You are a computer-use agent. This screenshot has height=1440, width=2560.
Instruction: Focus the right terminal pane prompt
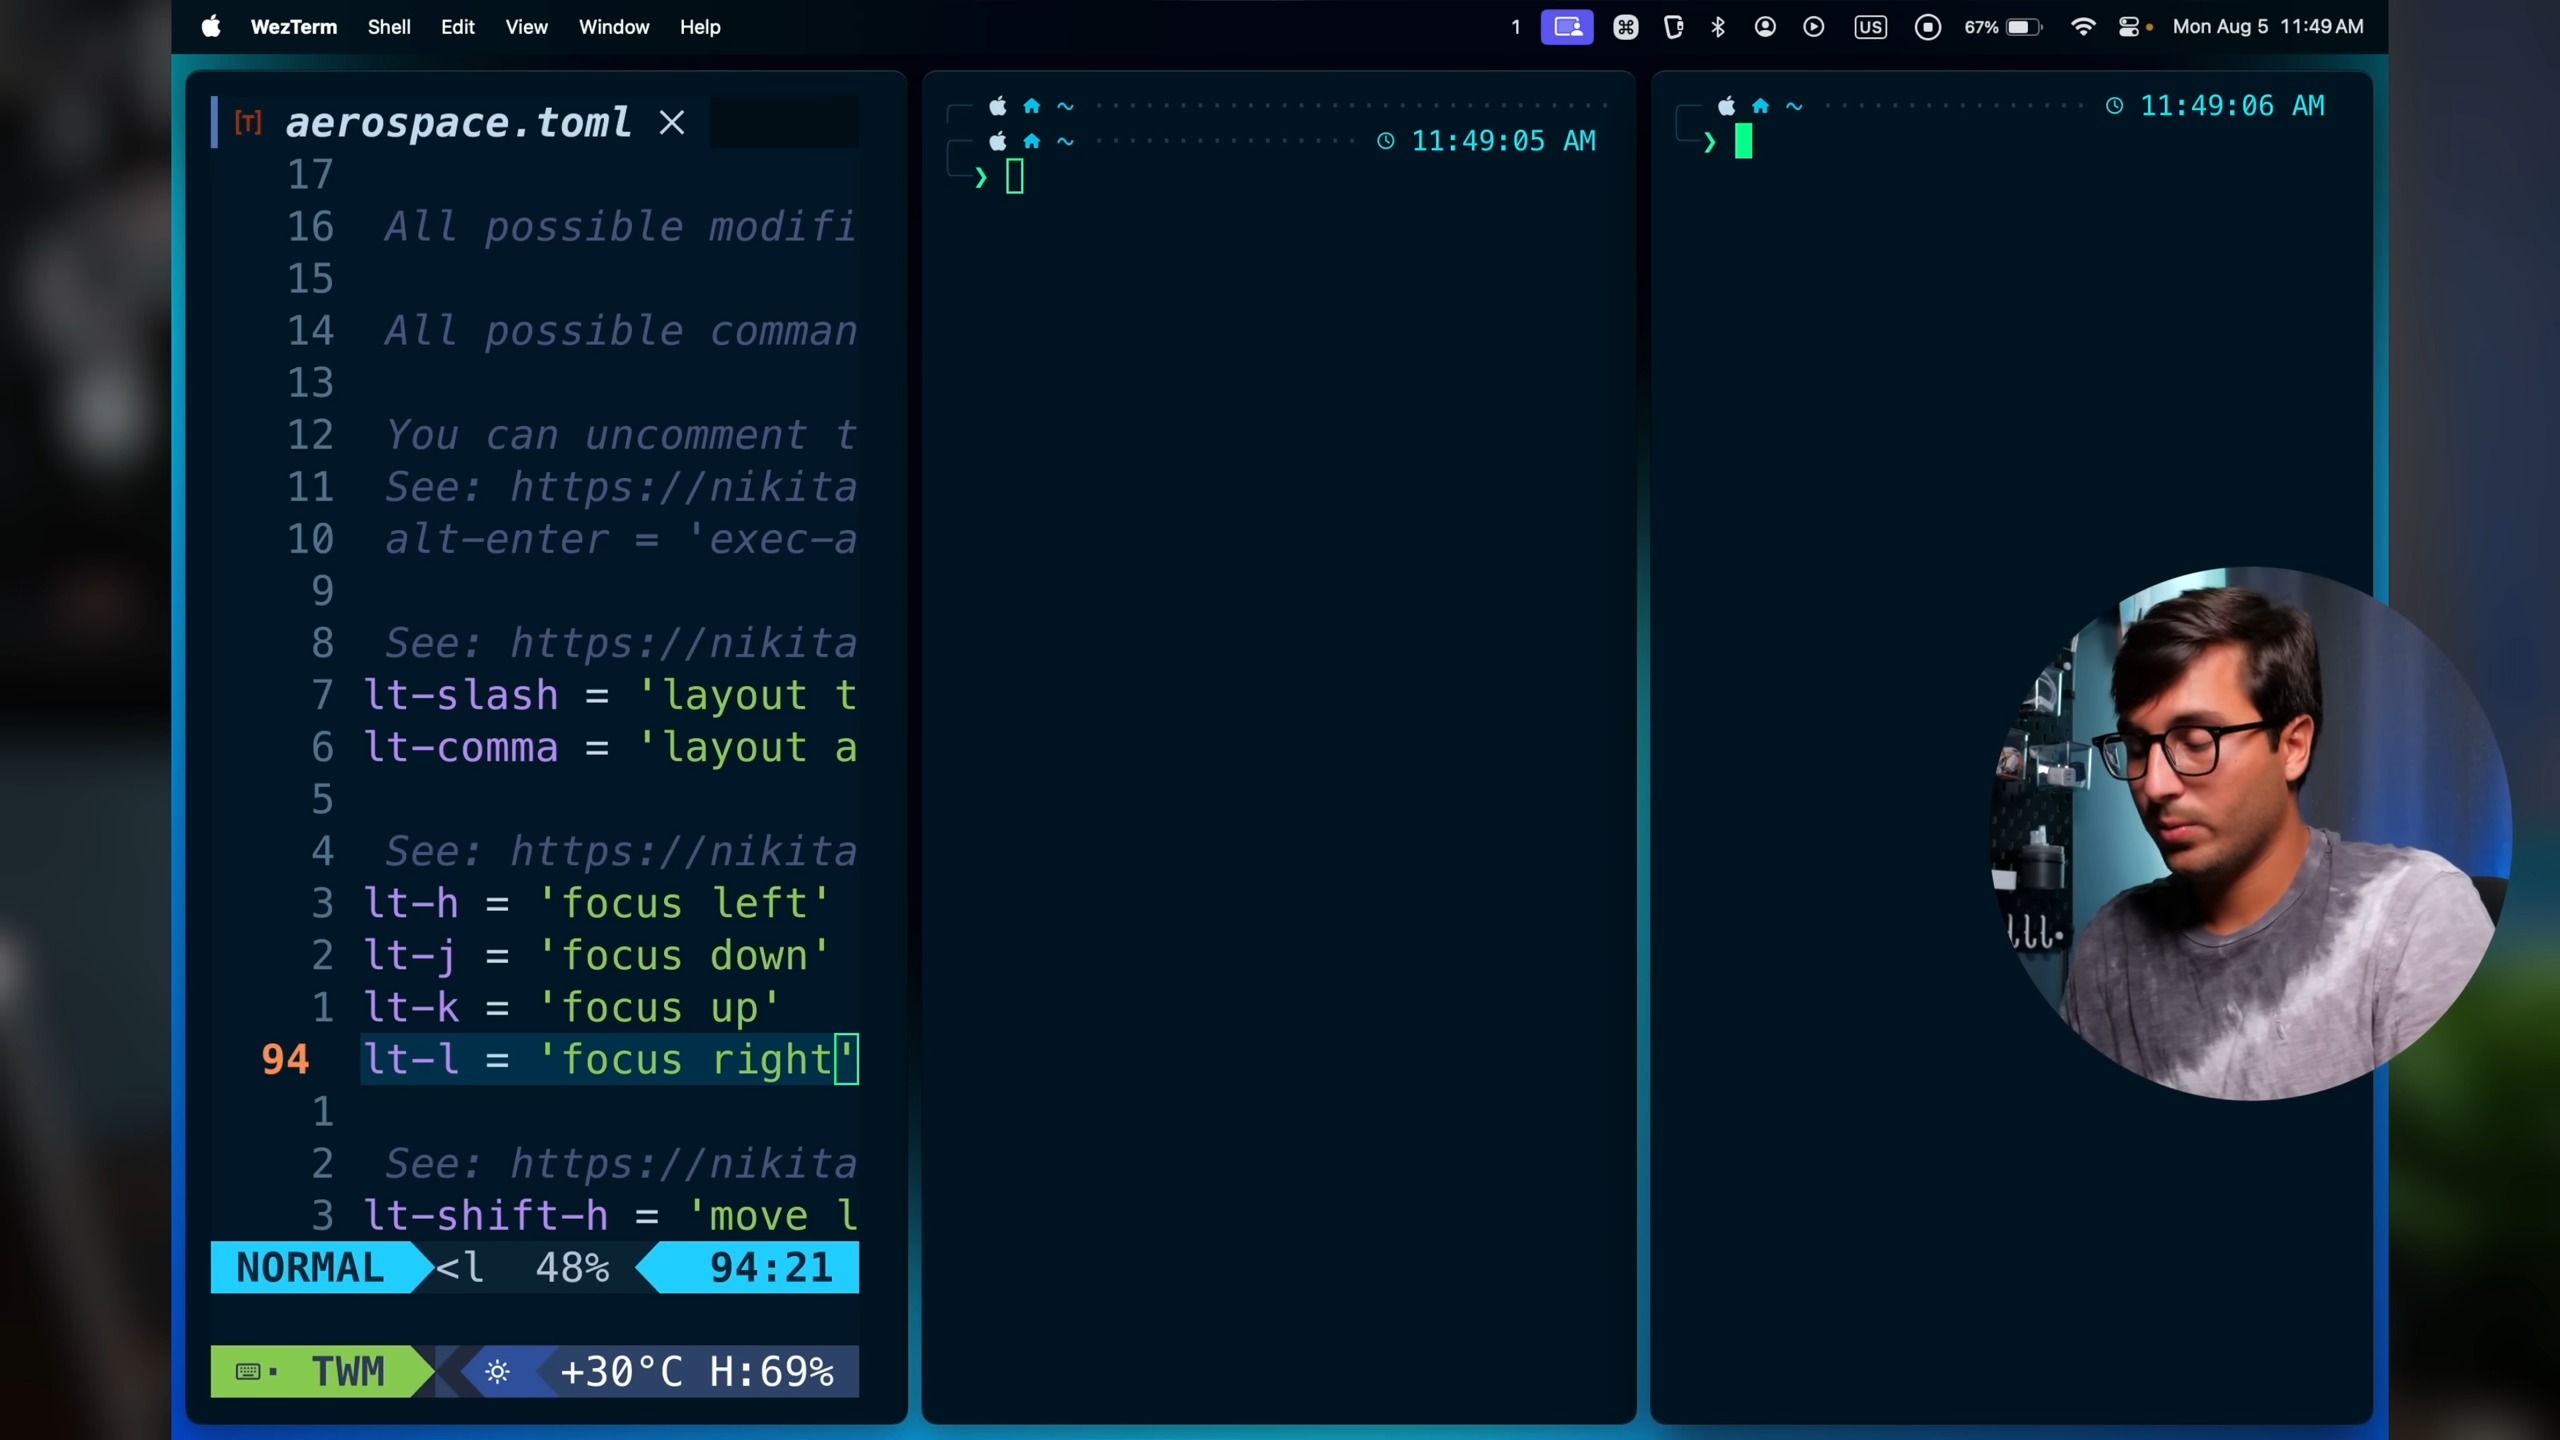tap(1743, 142)
